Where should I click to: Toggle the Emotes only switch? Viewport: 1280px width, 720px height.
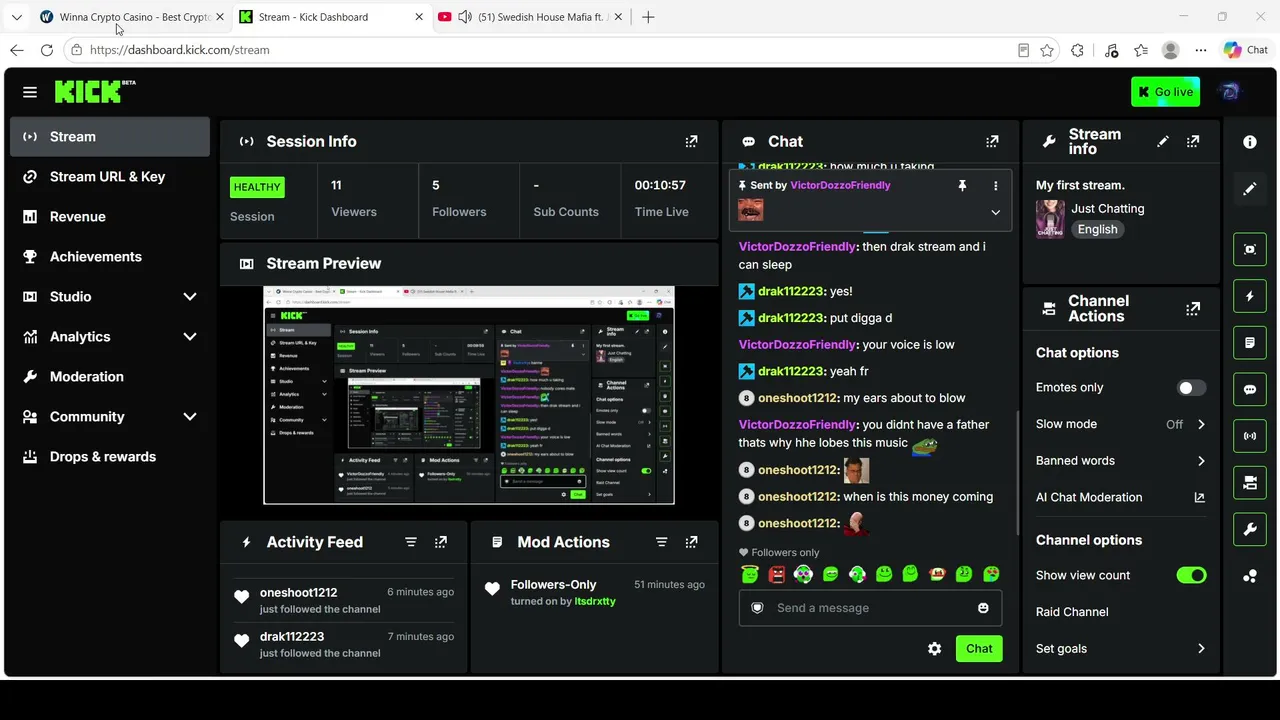1191,388
